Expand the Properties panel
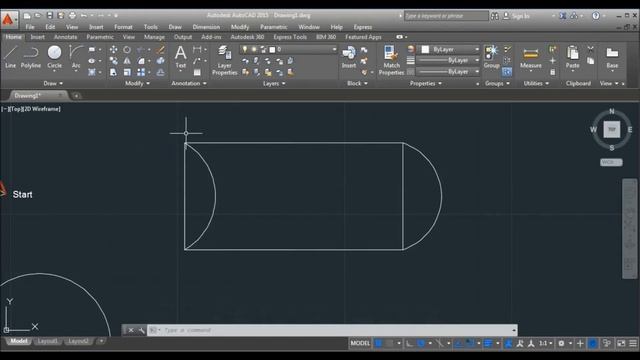Screen dimensions: 640x360 pos(426,83)
